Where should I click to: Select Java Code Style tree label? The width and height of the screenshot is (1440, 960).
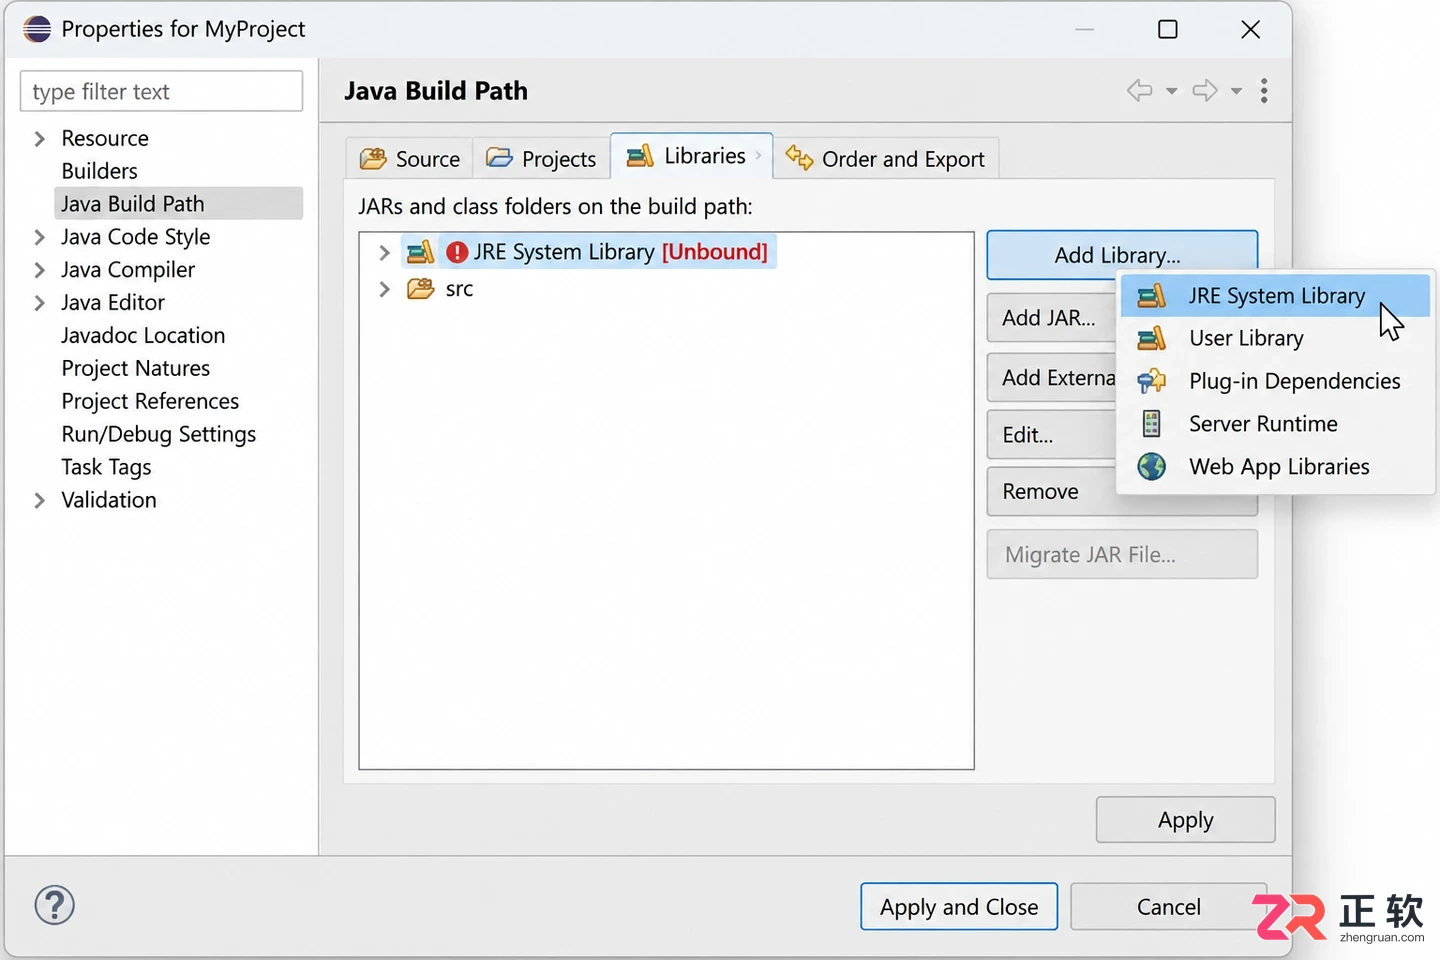click(136, 237)
